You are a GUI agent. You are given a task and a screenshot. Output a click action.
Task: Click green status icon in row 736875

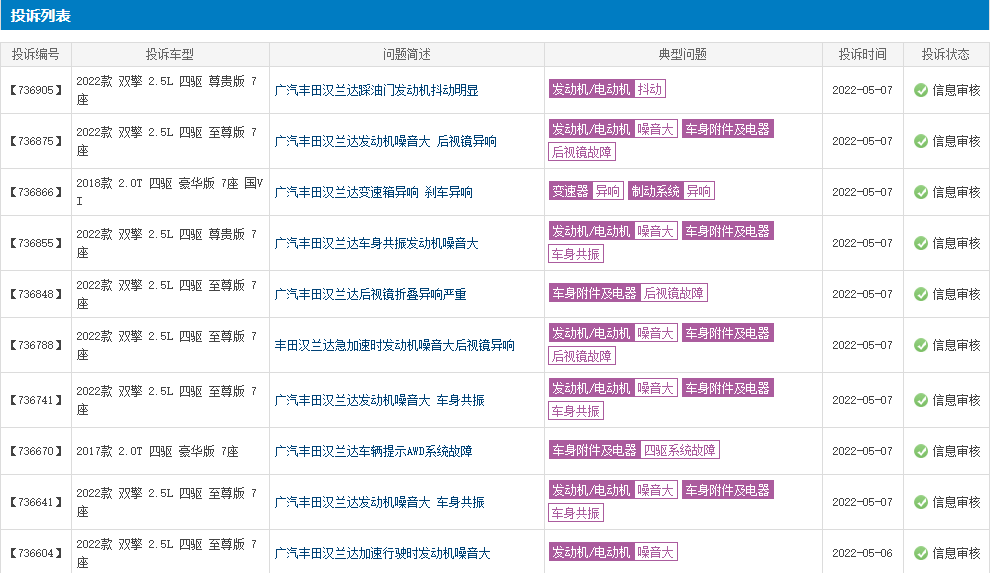[921, 141]
